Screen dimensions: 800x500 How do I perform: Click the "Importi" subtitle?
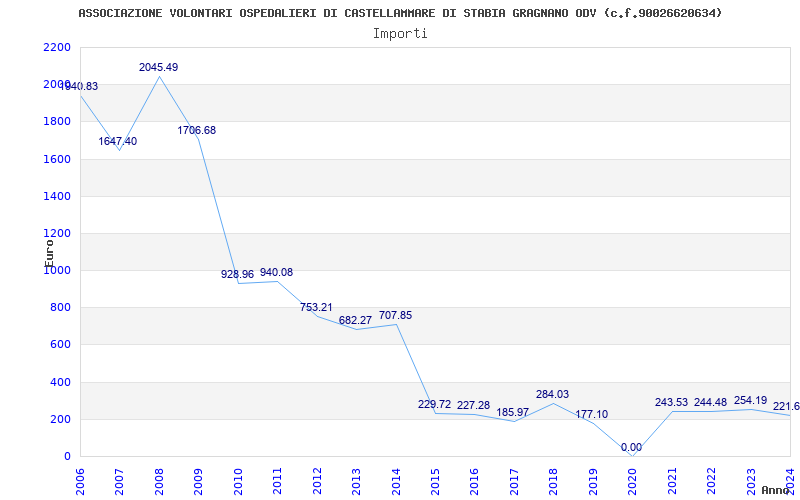tap(400, 34)
